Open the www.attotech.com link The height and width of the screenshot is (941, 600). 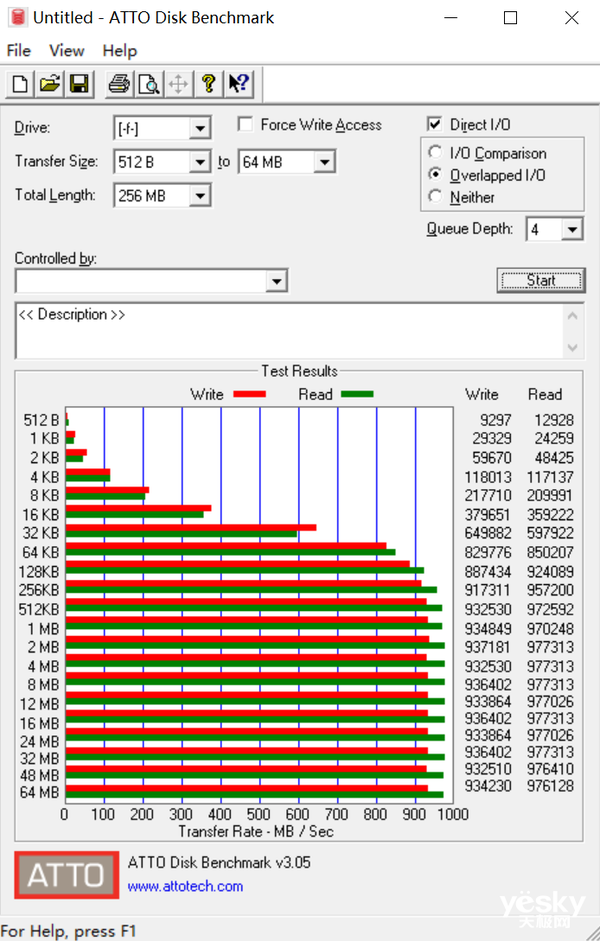click(185, 886)
